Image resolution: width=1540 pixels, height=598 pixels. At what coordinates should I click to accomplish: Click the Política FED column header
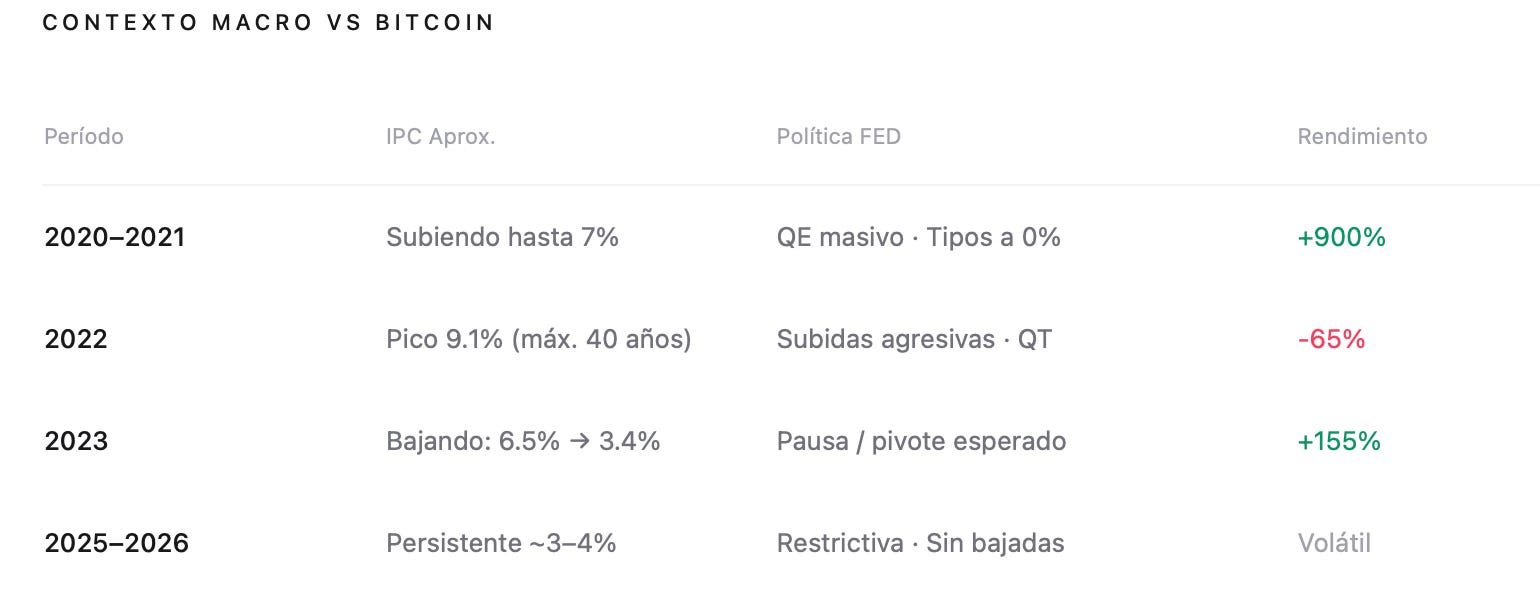(x=839, y=136)
